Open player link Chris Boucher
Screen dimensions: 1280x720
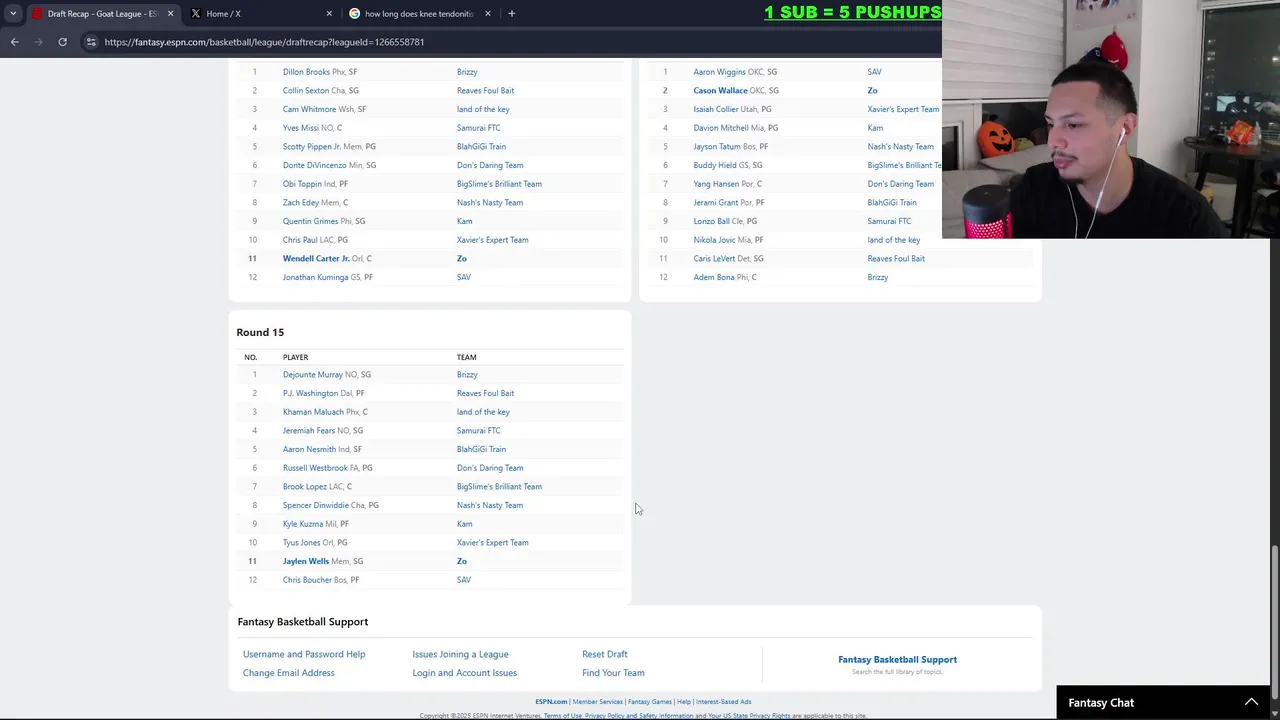click(x=307, y=580)
